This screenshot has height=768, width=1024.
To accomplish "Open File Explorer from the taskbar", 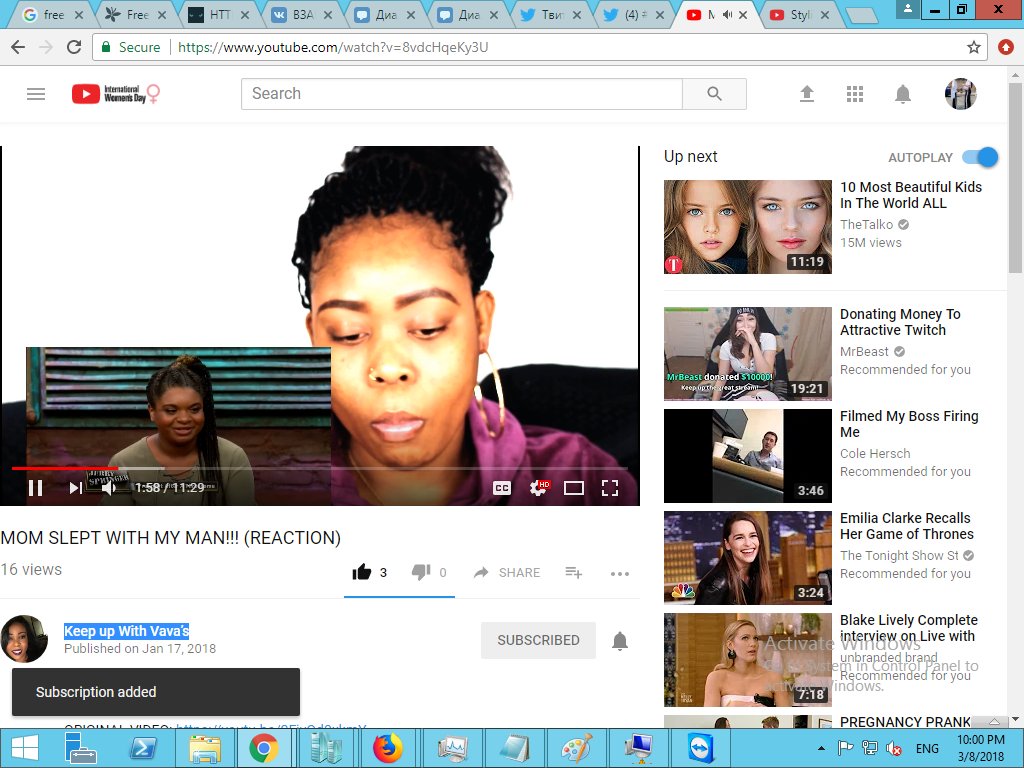I will pyautogui.click(x=204, y=748).
